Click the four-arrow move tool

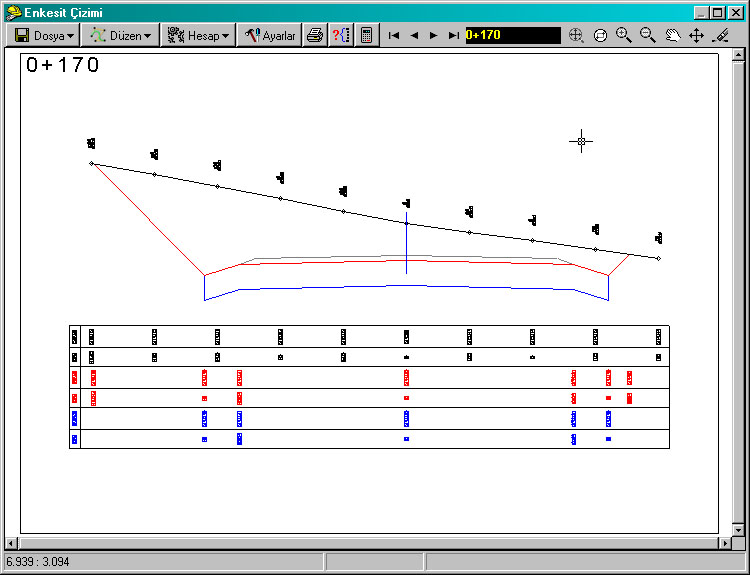(x=696, y=35)
